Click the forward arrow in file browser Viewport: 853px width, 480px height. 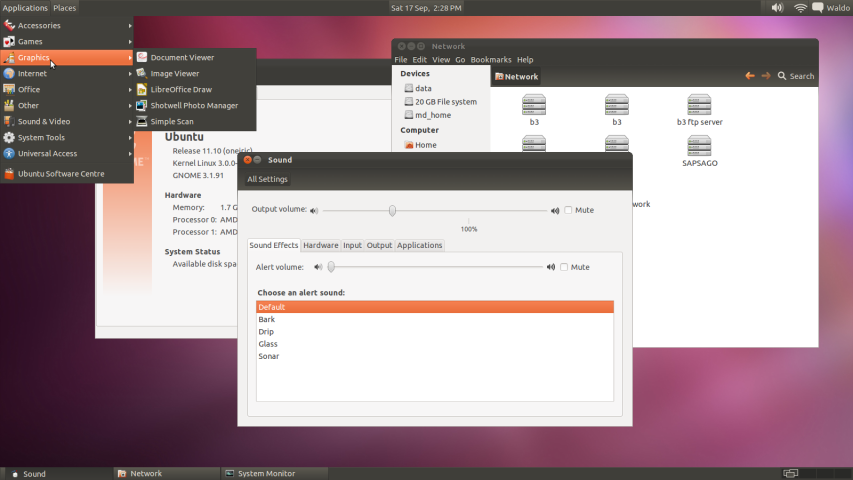pyautogui.click(x=766, y=76)
